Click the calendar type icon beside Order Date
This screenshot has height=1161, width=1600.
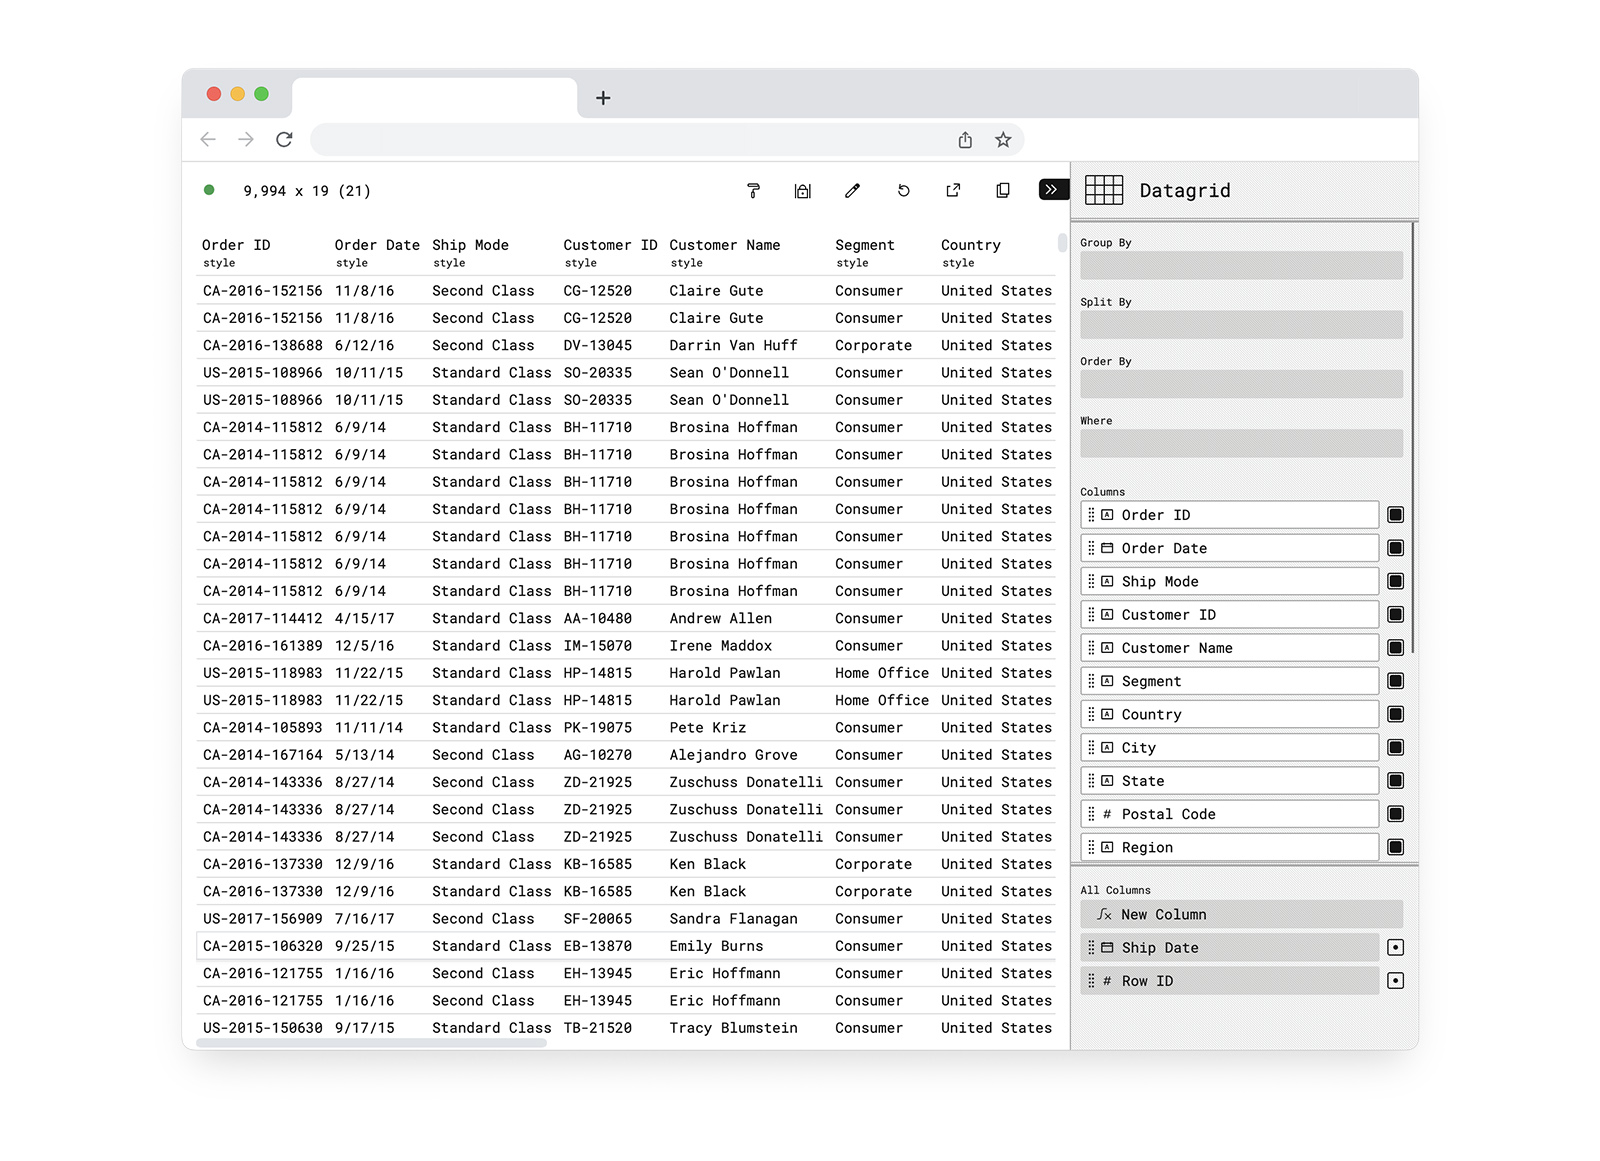pos(1107,548)
